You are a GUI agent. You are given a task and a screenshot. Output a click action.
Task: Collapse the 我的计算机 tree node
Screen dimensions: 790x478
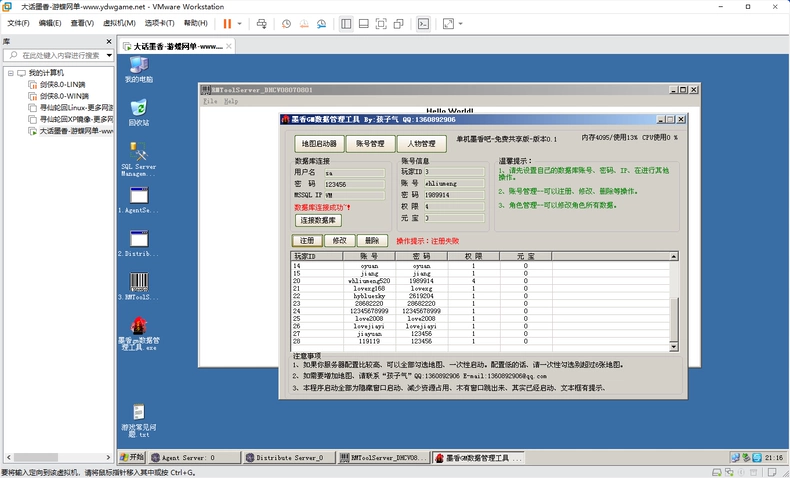pyautogui.click(x=11, y=73)
